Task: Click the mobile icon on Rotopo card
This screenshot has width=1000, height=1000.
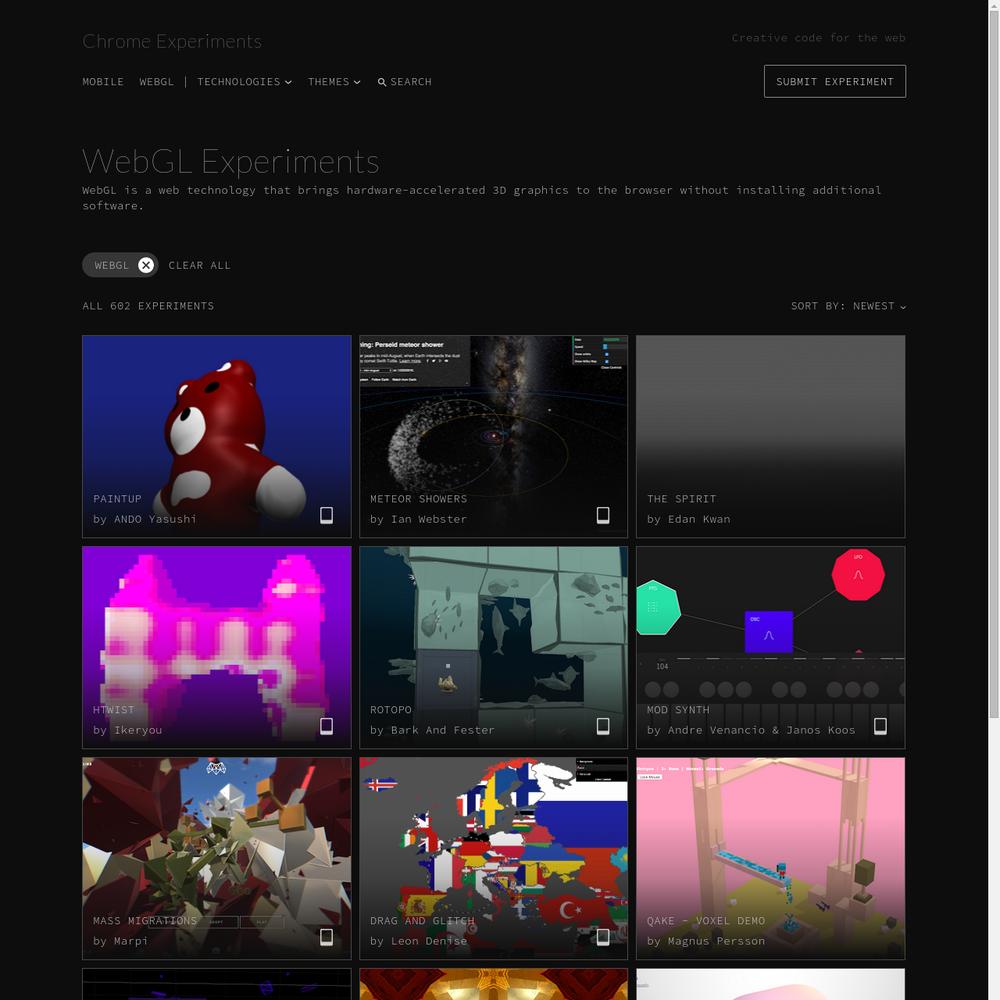Action: point(603,726)
